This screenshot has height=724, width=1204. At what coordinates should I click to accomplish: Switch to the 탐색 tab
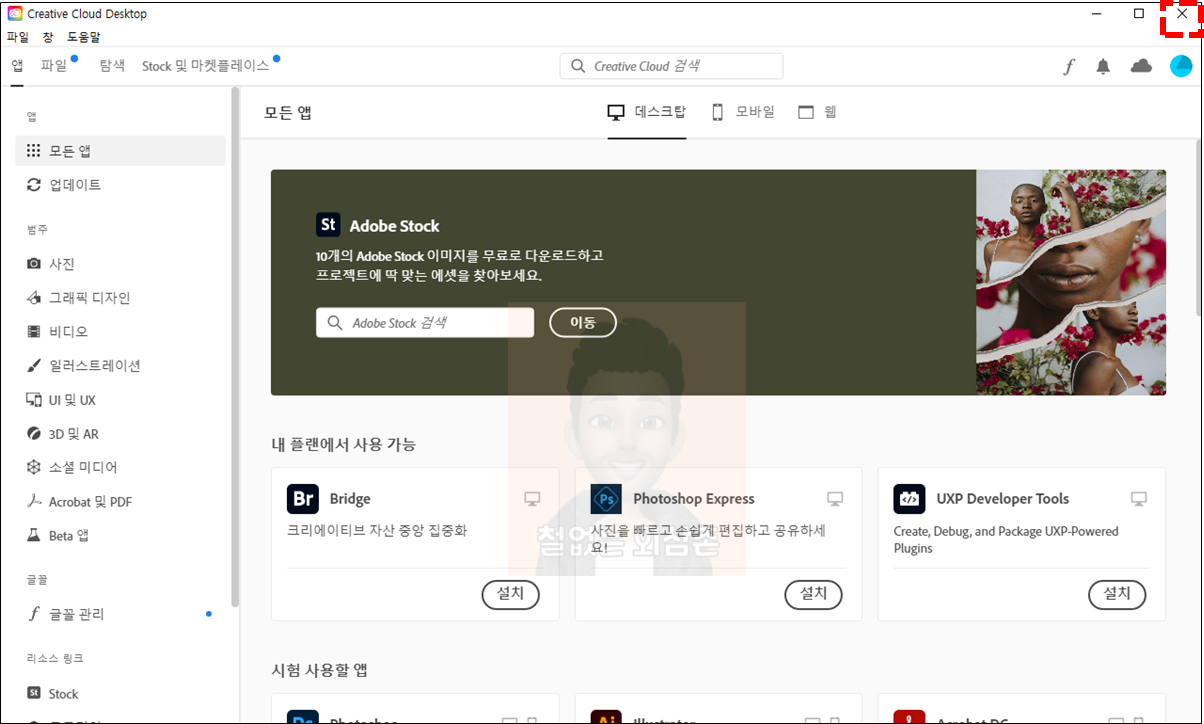(112, 66)
